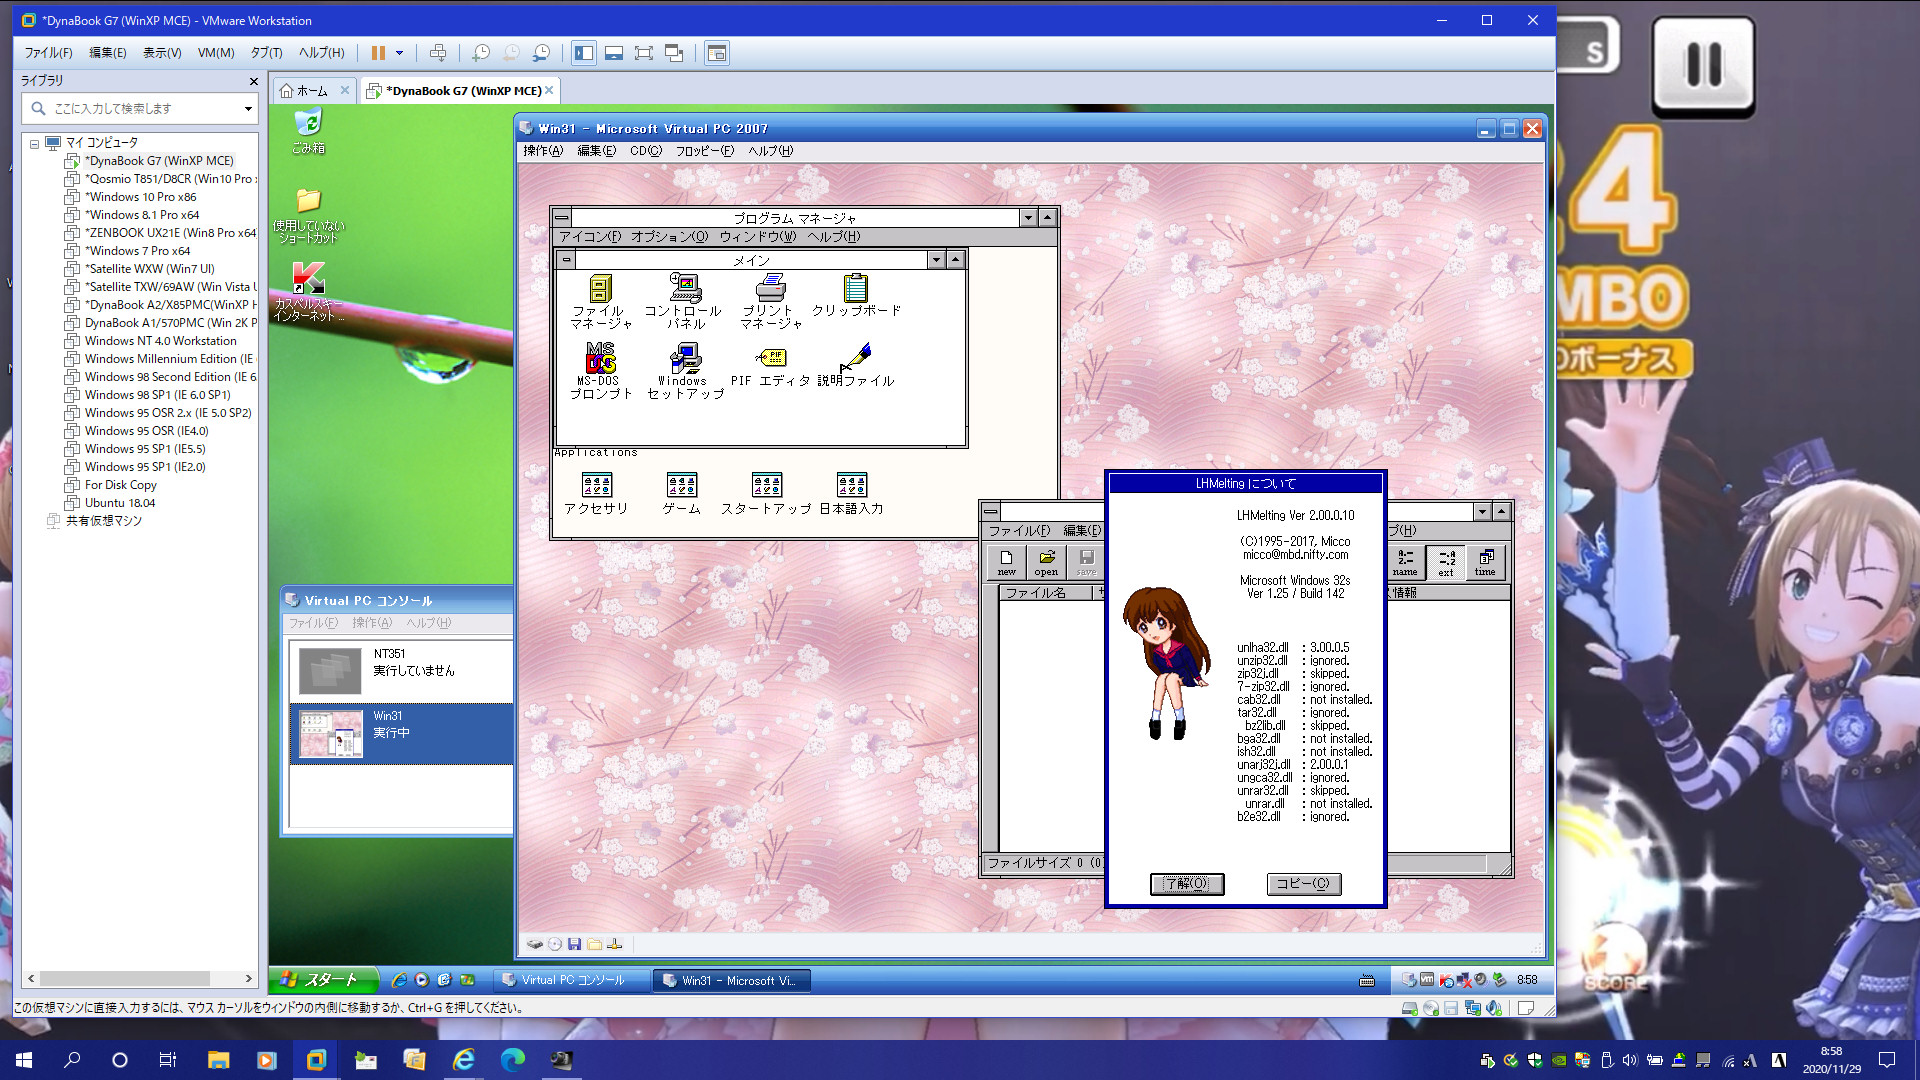Open the MS-DOS プロンプト icon
Image resolution: width=1920 pixels, height=1080 pixels.
601,371
